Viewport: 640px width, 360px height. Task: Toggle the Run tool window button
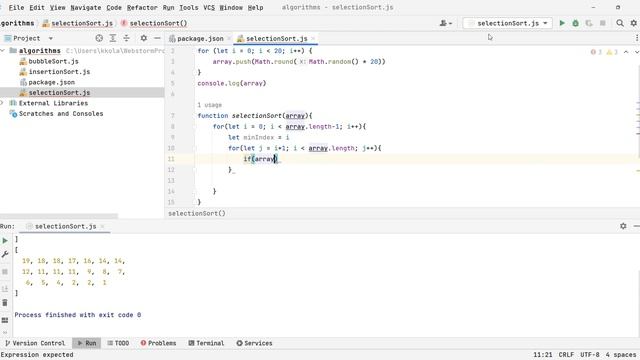(x=87, y=343)
